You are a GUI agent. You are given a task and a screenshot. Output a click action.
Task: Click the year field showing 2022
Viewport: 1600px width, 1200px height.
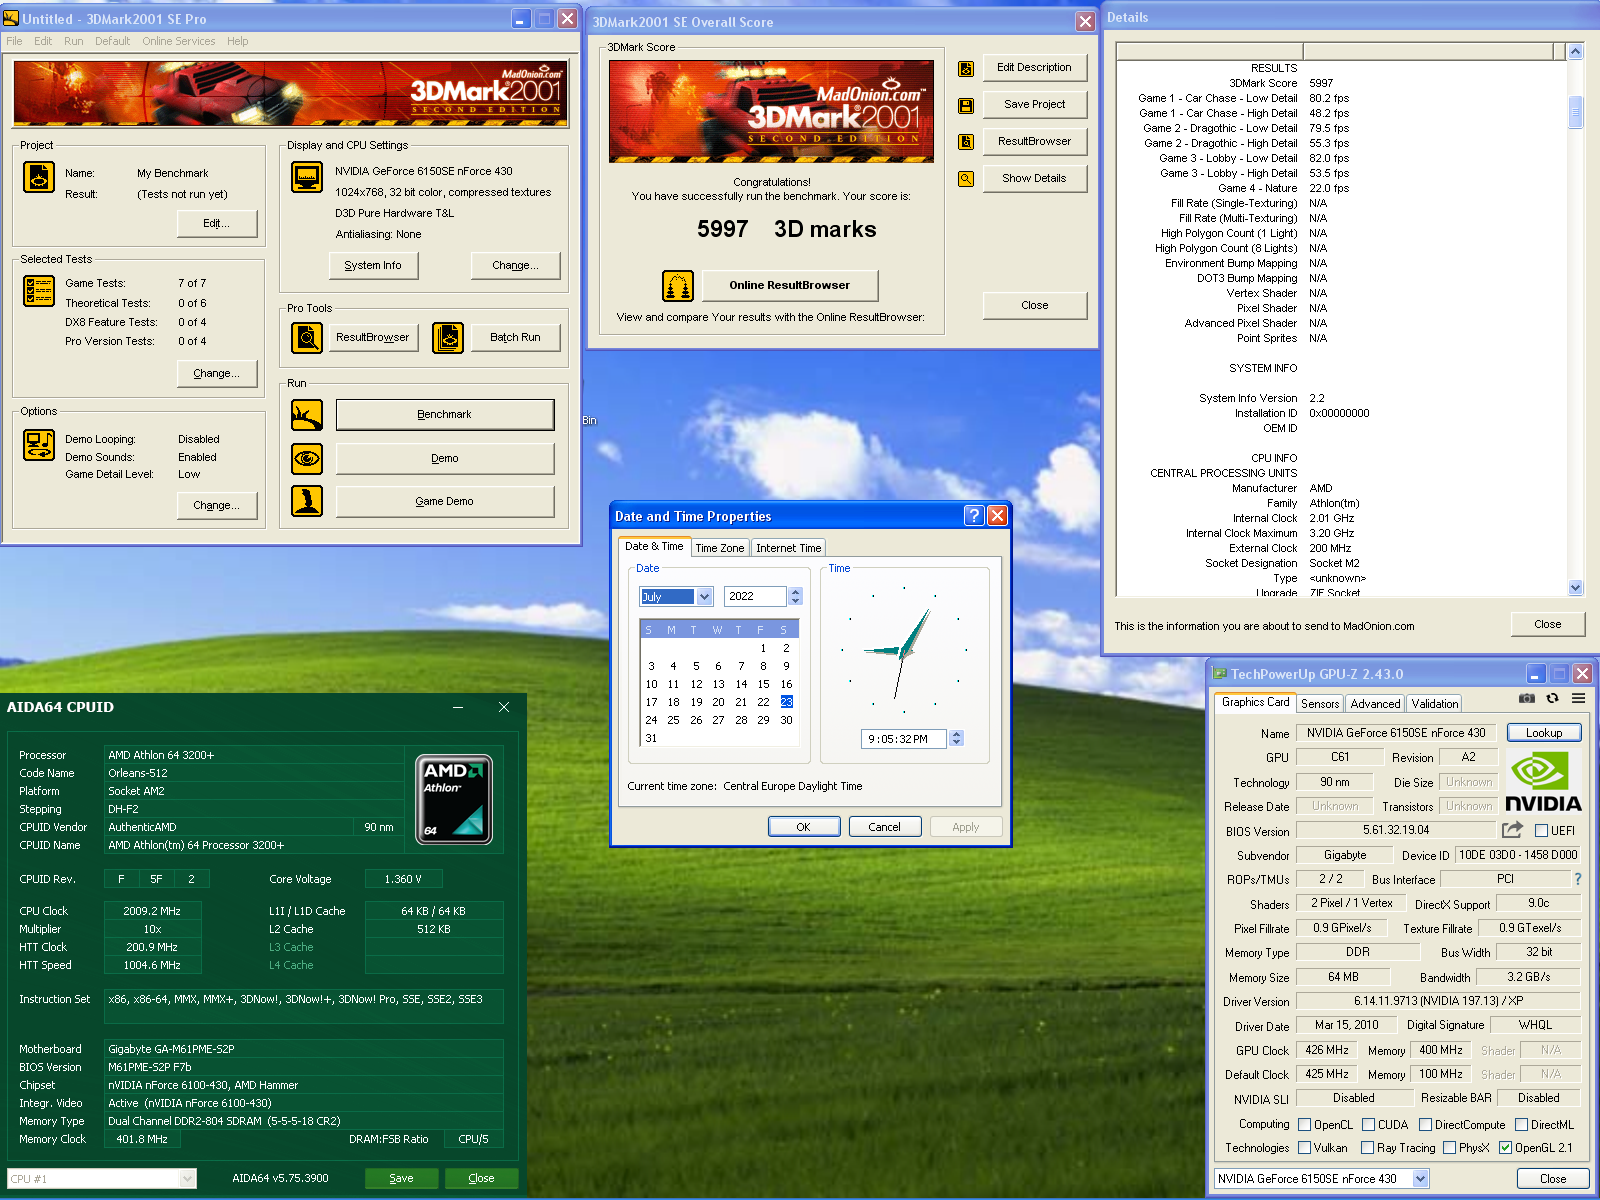point(756,597)
